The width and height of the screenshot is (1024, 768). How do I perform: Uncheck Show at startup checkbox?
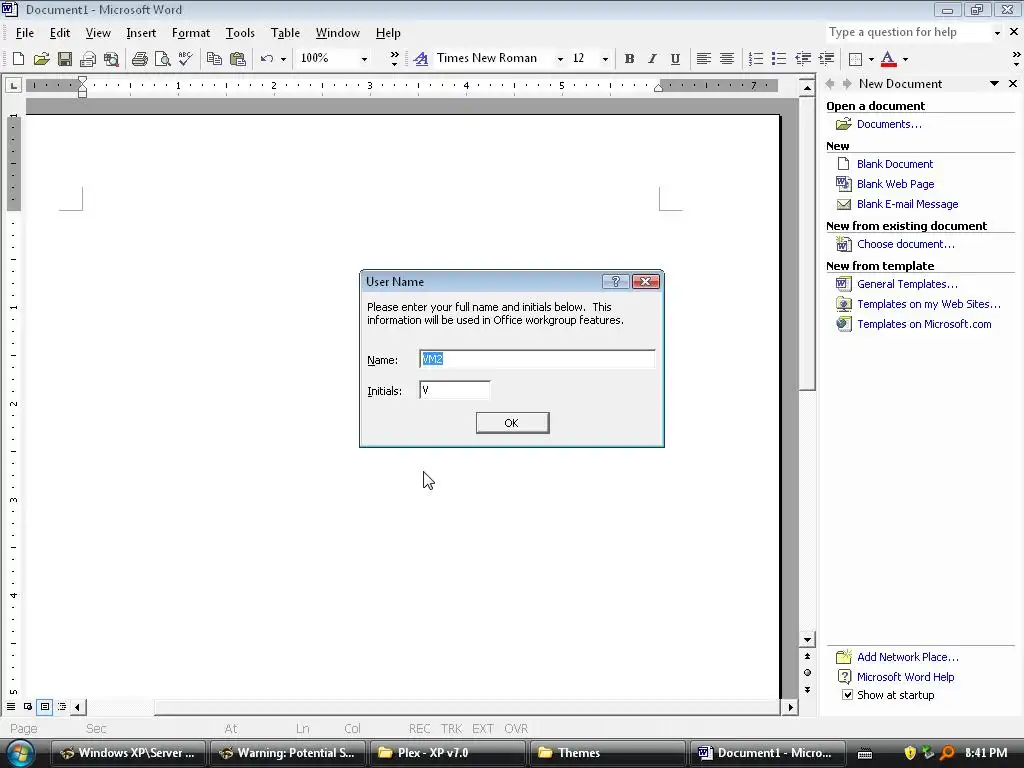pos(847,695)
